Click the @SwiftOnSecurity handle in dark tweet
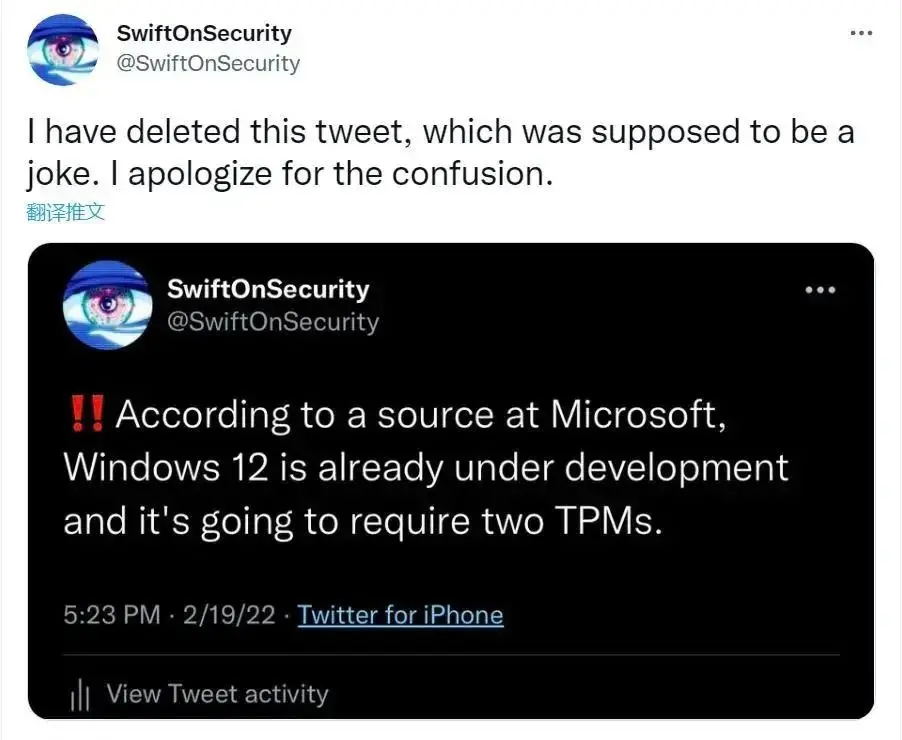902x740 pixels. click(273, 322)
